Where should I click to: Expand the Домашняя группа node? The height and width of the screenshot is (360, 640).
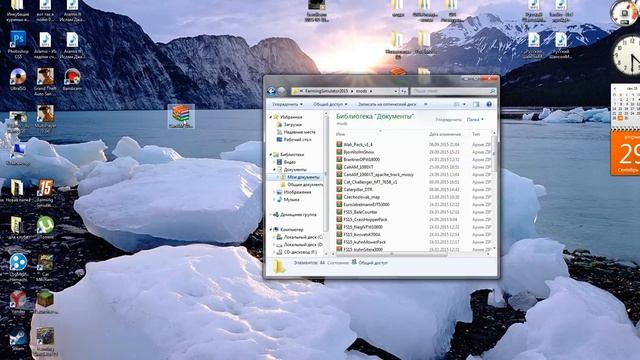[271, 214]
